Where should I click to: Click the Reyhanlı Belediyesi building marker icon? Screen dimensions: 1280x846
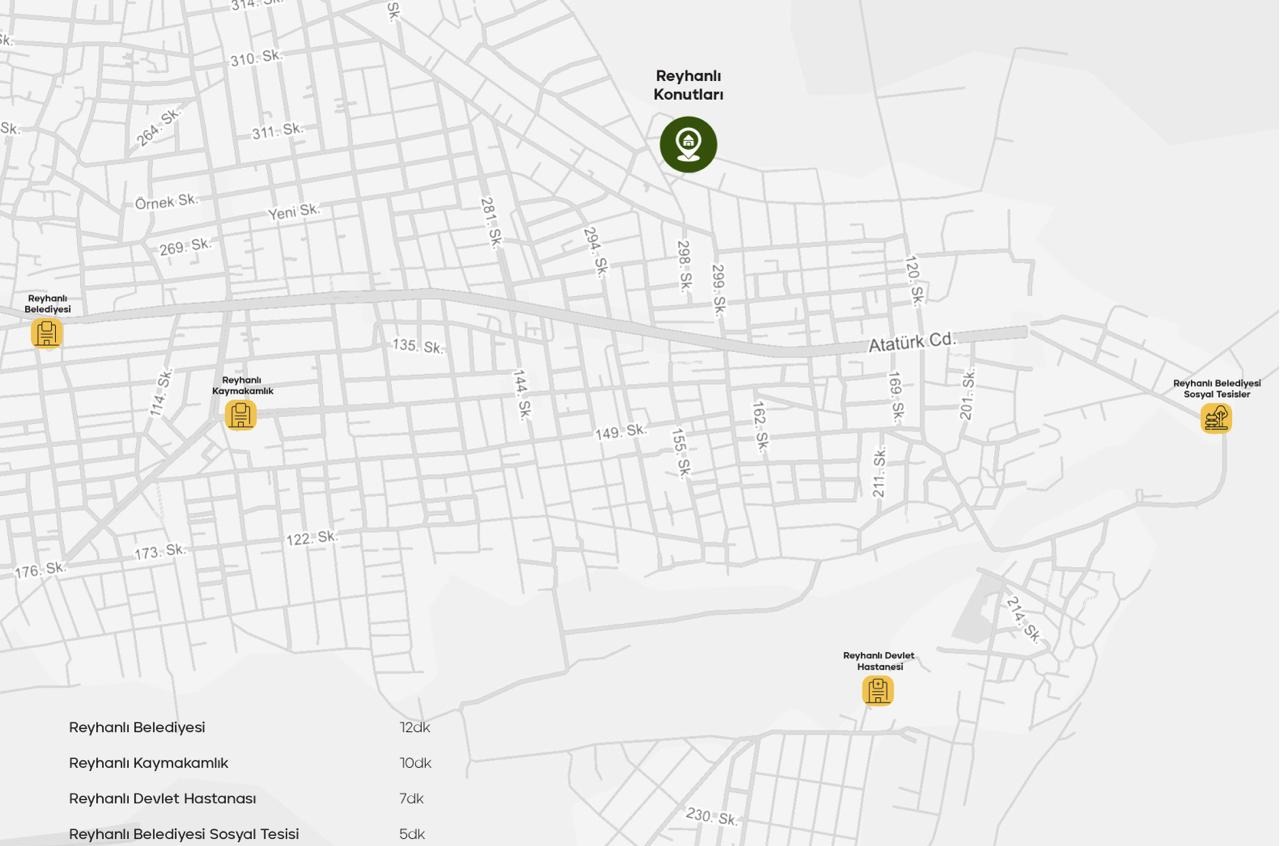tap(47, 333)
